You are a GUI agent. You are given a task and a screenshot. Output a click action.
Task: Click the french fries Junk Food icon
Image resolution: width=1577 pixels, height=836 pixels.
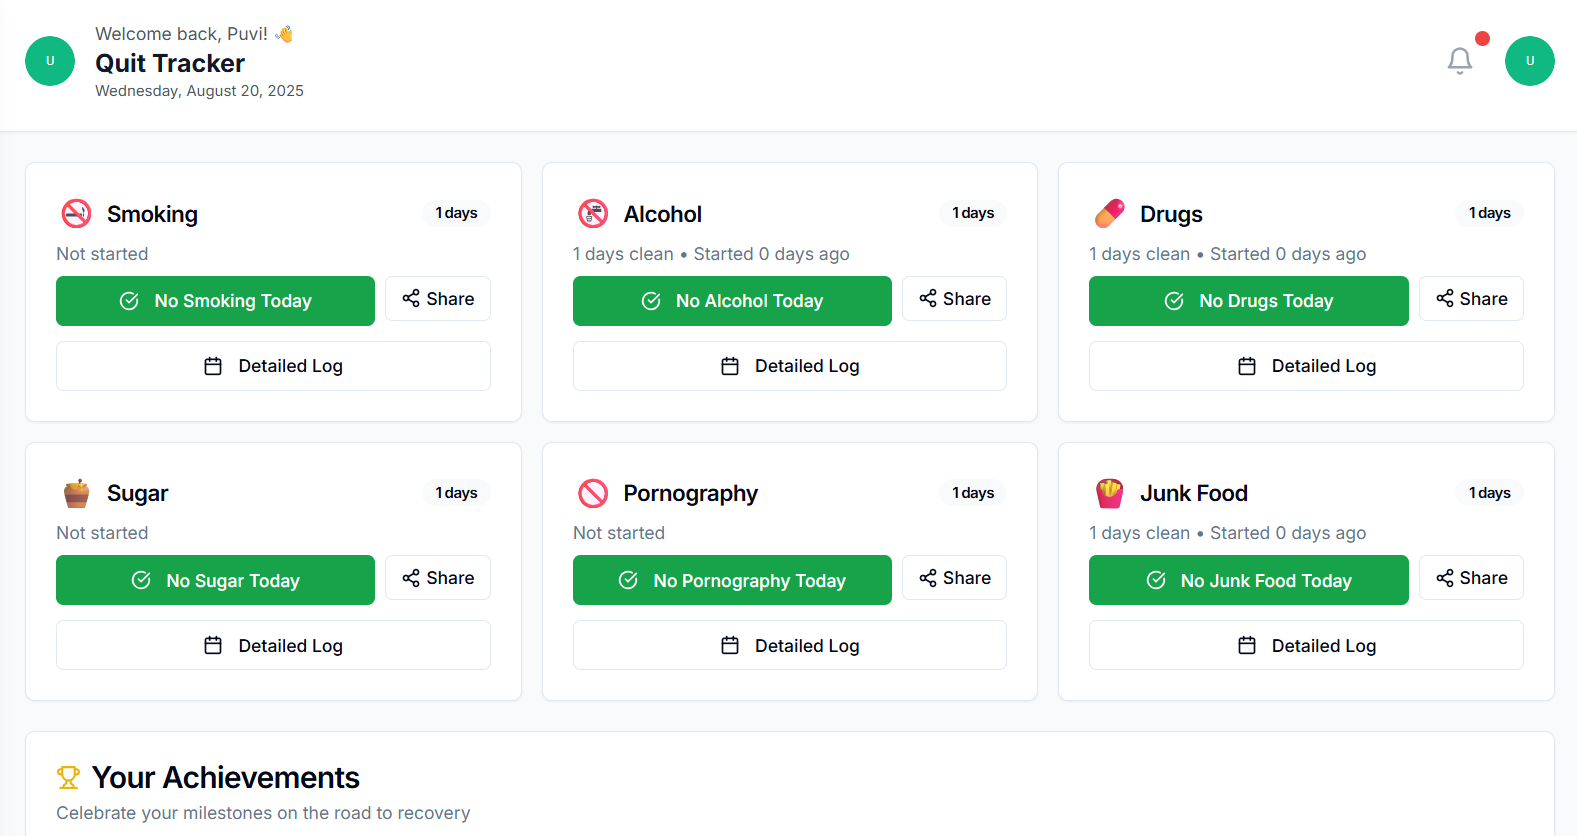point(1109,493)
